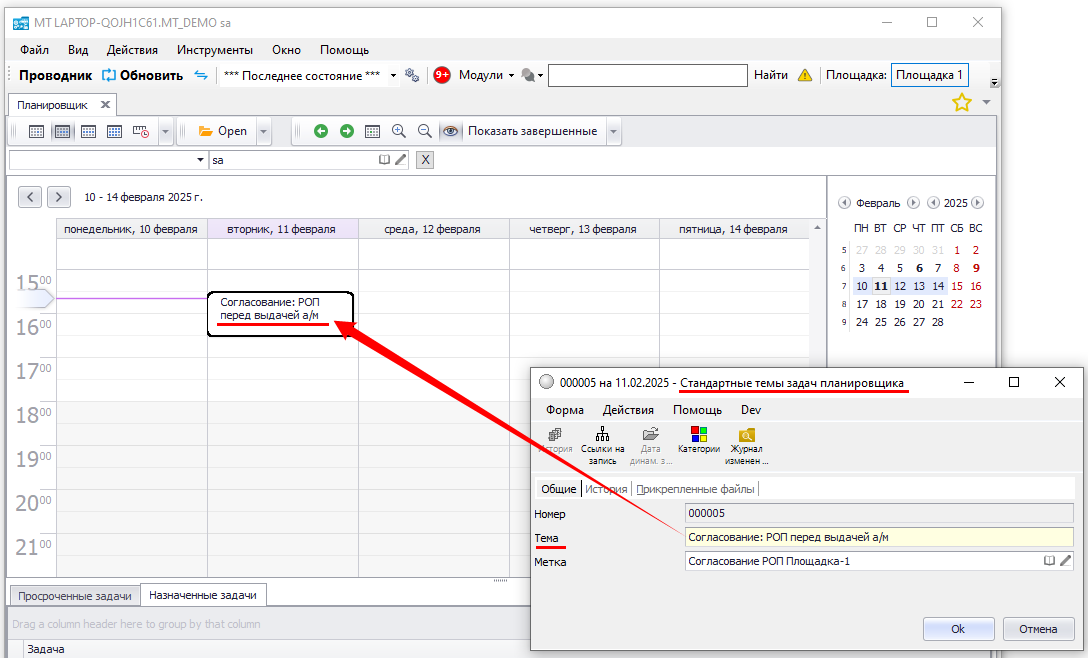1088x658 pixels.
Task: Expand the Open button dropdown arrow
Action: point(263,131)
